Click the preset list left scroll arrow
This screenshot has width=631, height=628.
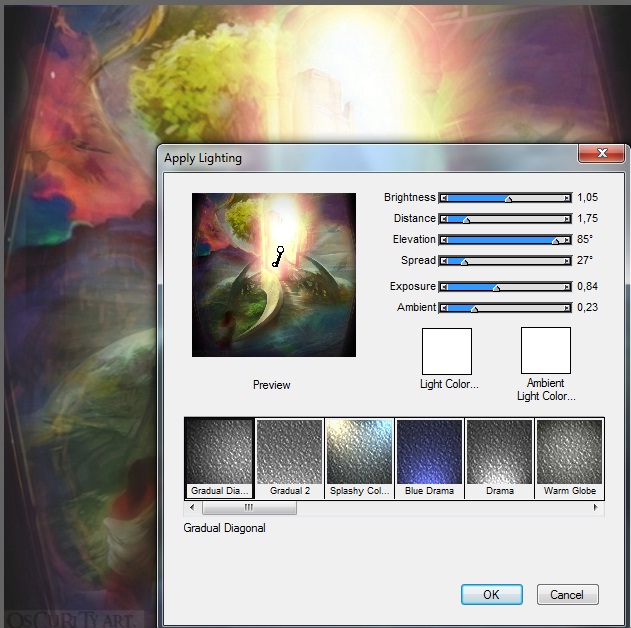click(x=192, y=507)
